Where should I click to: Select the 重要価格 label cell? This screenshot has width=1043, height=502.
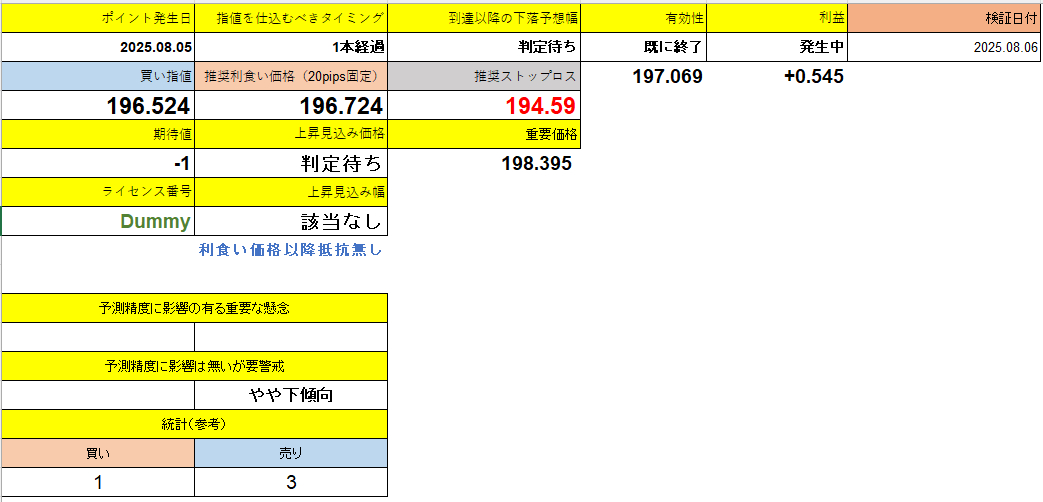484,134
